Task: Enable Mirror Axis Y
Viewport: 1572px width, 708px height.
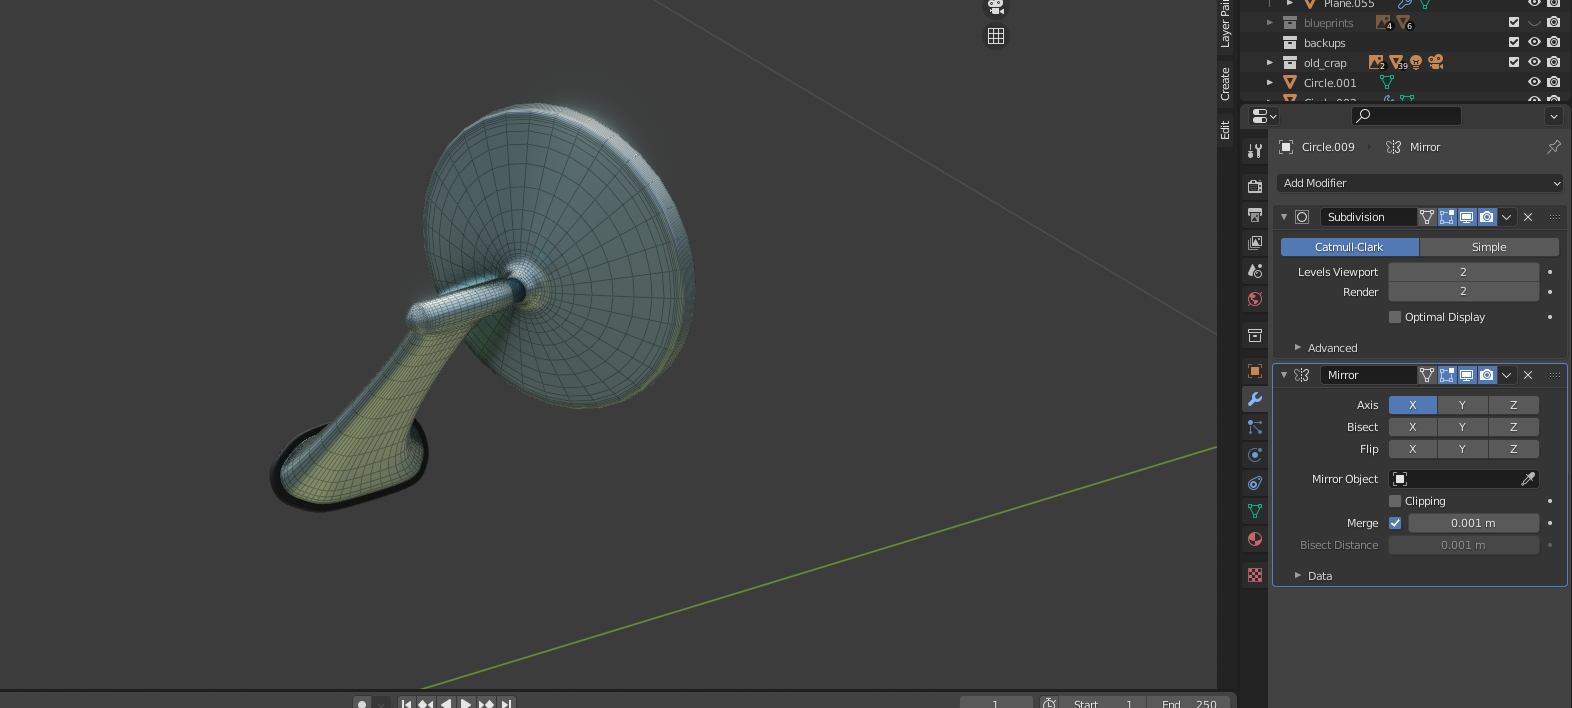Action: 1463,405
